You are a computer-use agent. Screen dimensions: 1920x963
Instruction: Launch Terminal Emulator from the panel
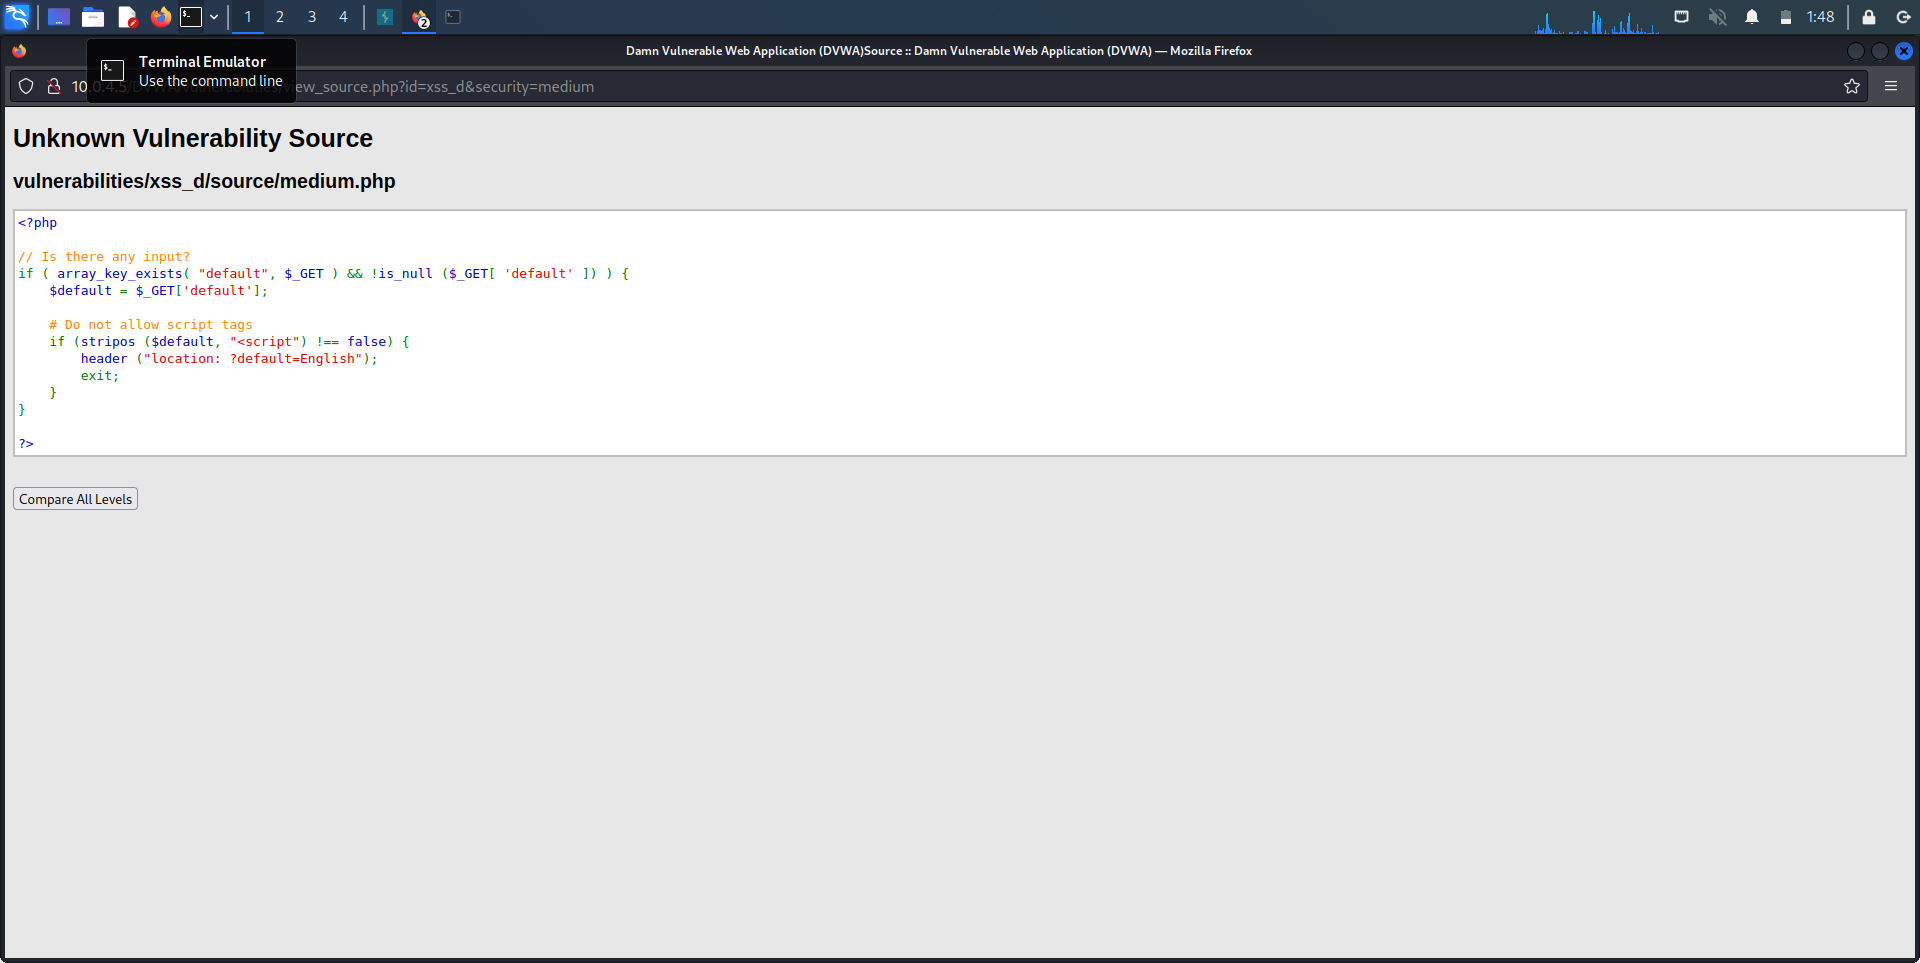click(x=191, y=17)
